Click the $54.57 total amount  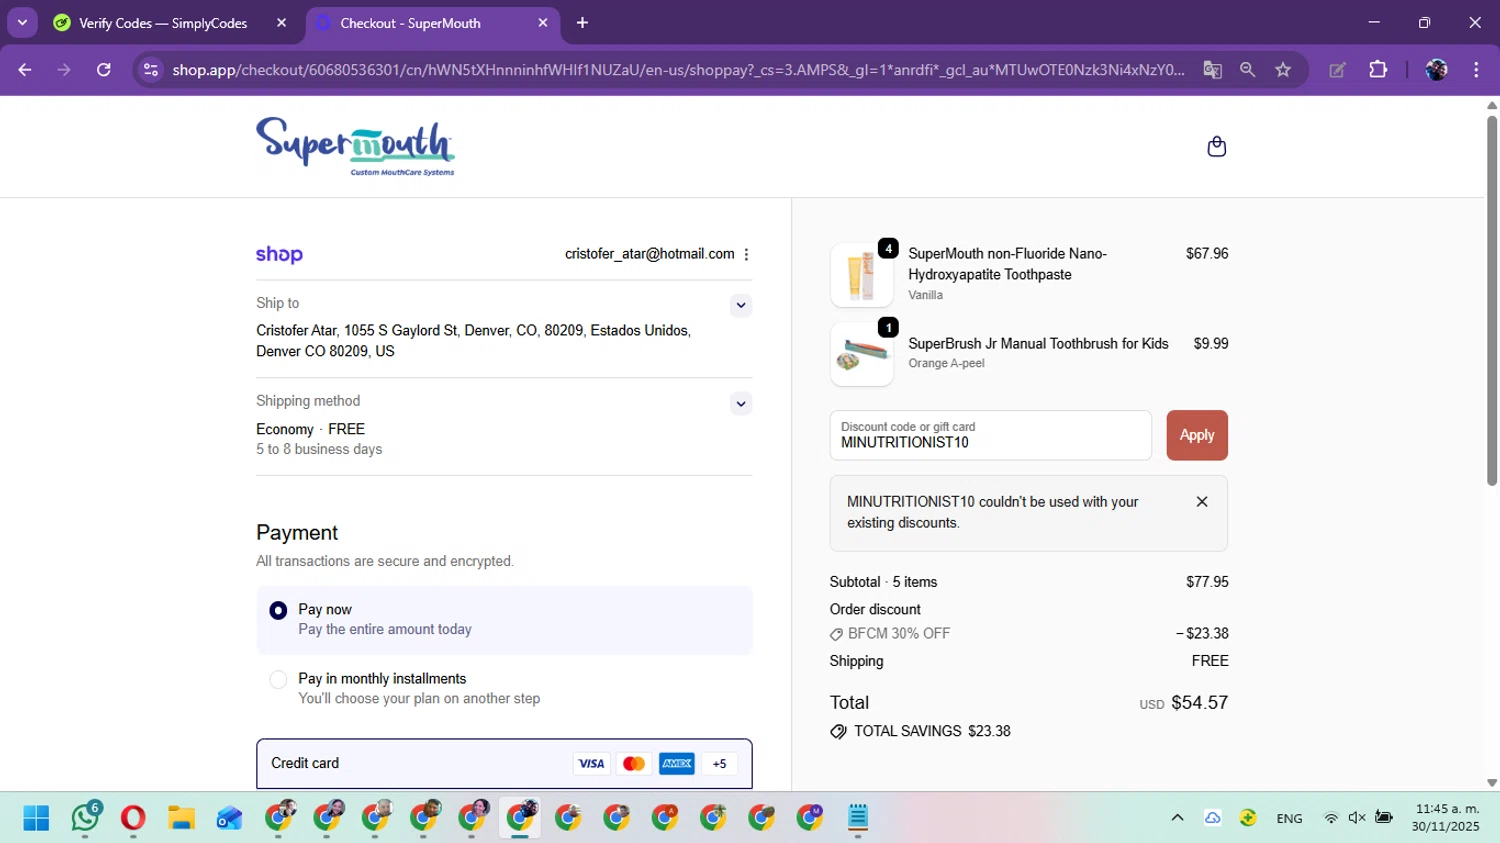coord(1199,703)
